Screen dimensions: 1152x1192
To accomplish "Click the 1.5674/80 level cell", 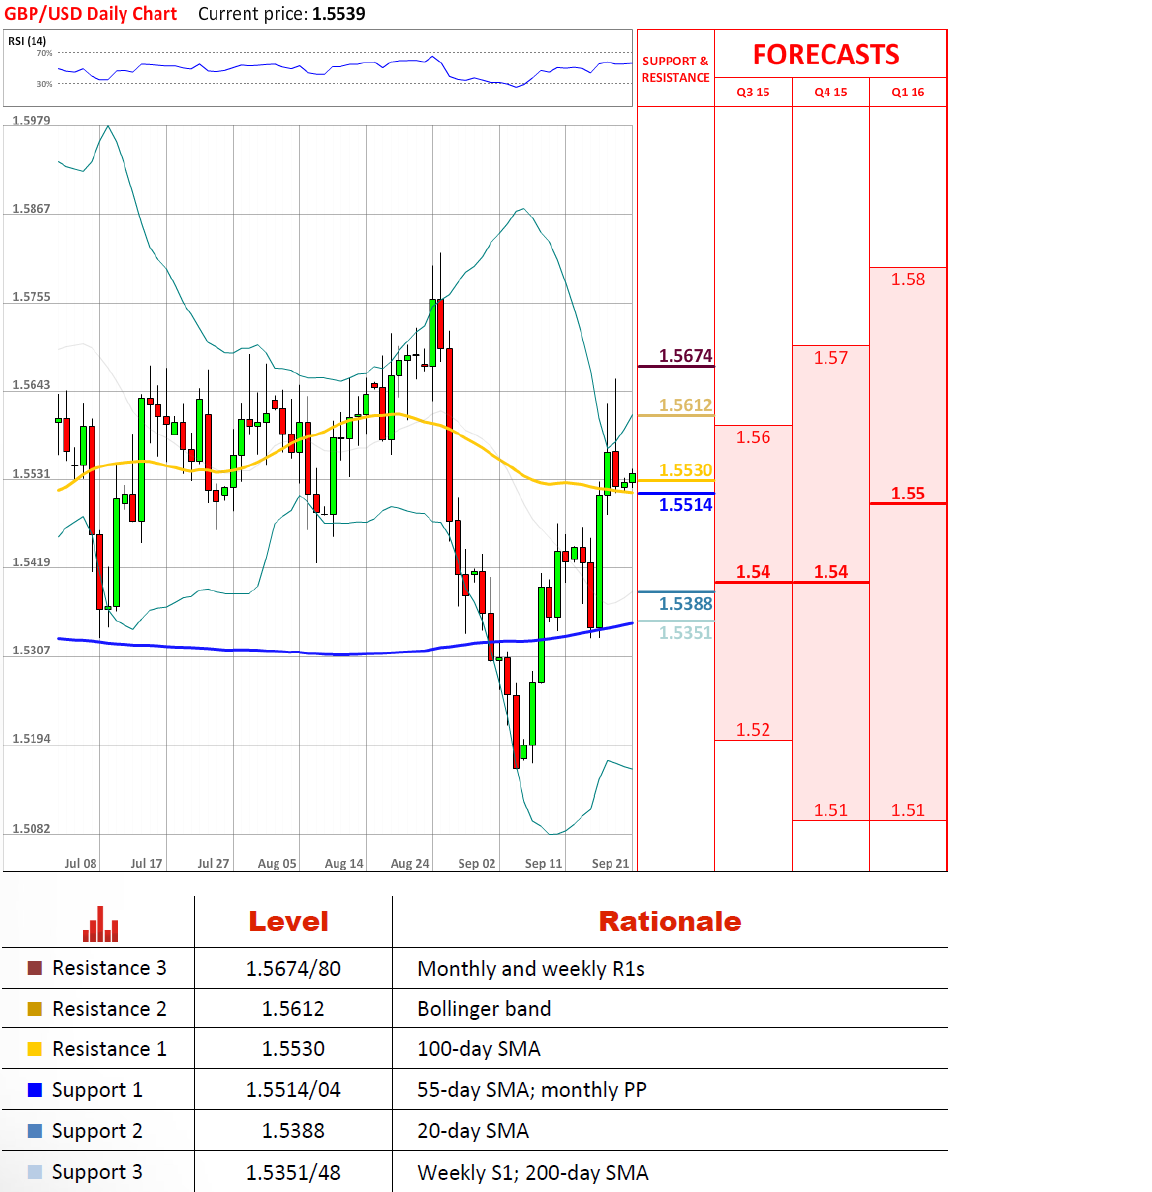I will click(x=293, y=968).
